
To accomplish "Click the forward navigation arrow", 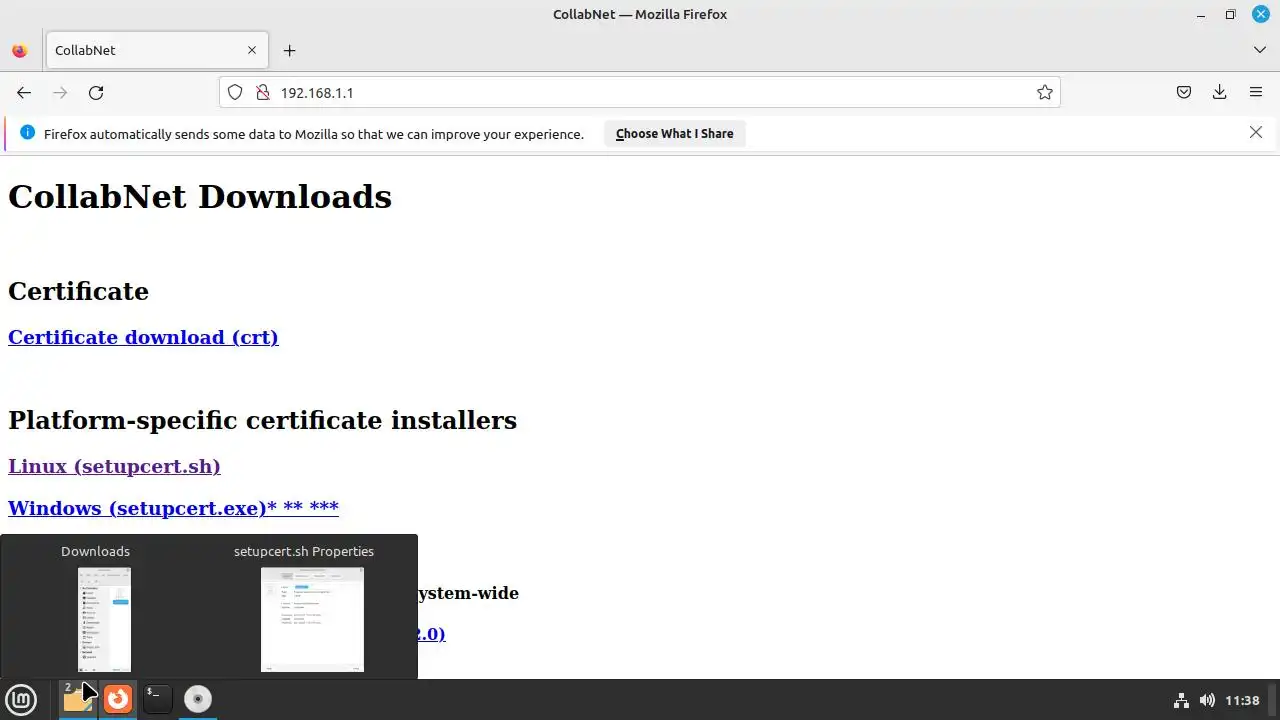I will (60, 92).
